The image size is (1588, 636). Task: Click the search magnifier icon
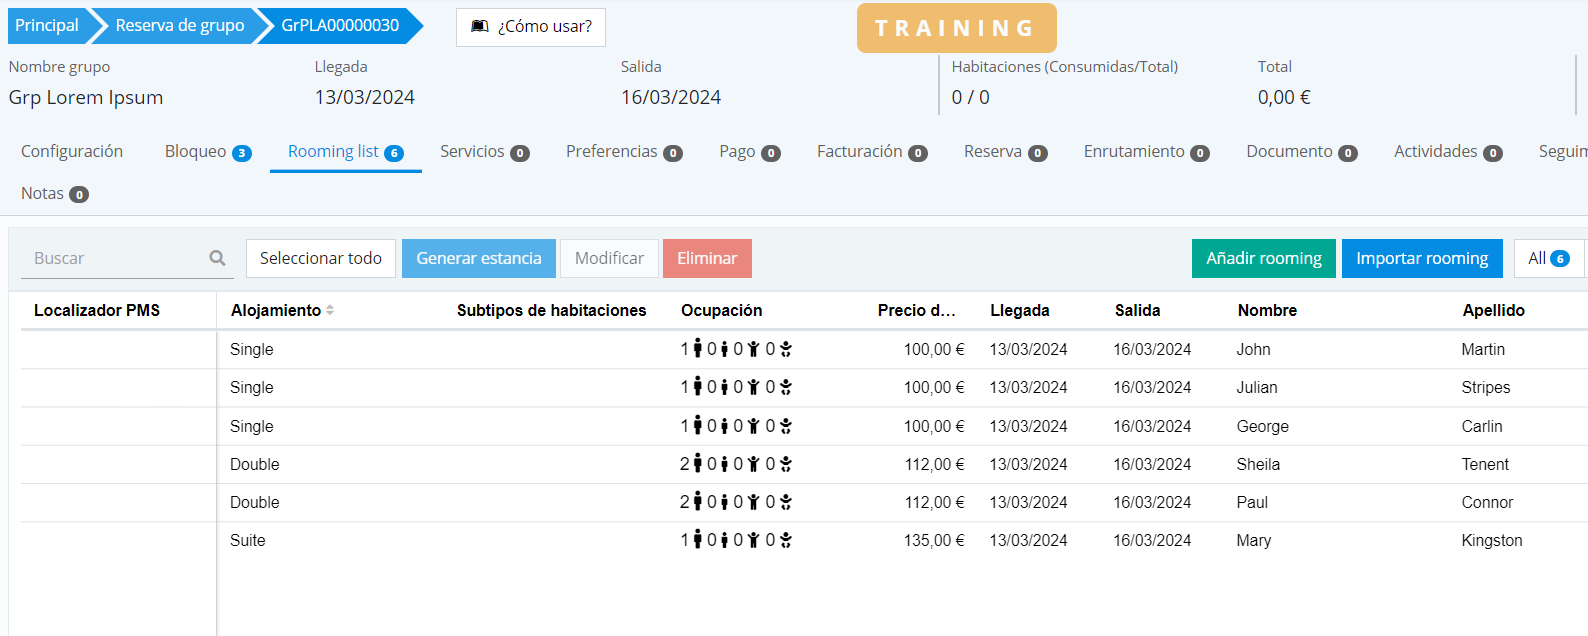[x=217, y=258]
